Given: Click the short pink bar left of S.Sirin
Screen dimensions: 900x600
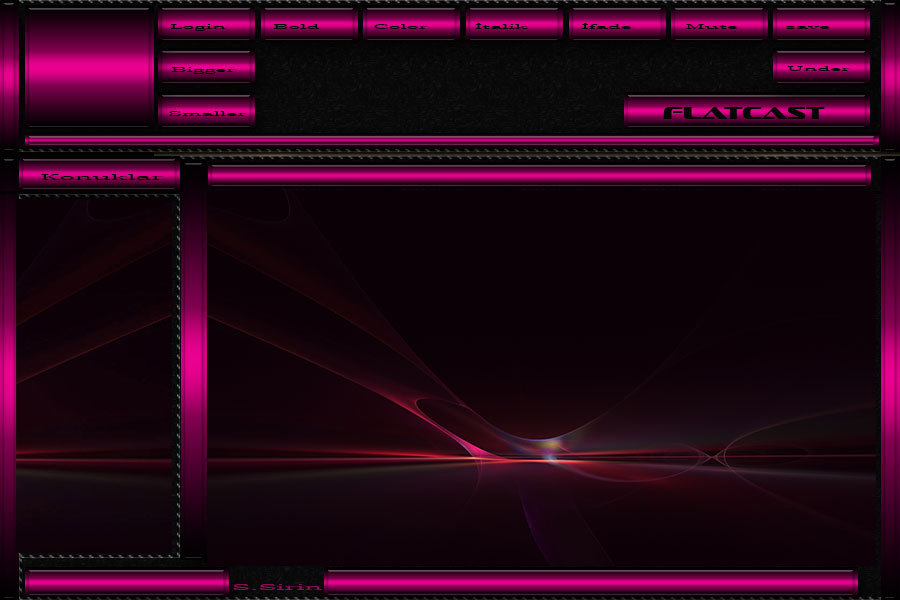Looking at the screenshot, I should click(x=126, y=583).
